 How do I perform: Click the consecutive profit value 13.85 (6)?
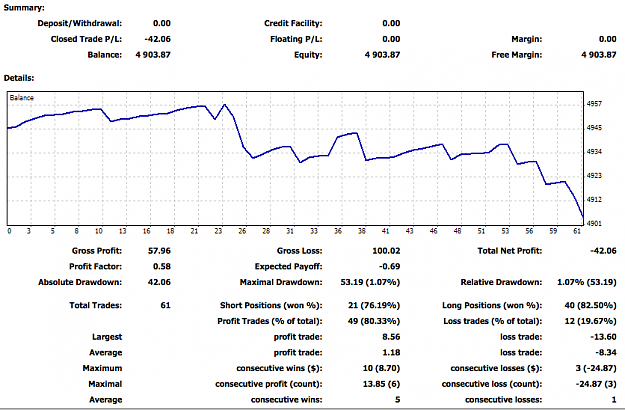click(380, 384)
